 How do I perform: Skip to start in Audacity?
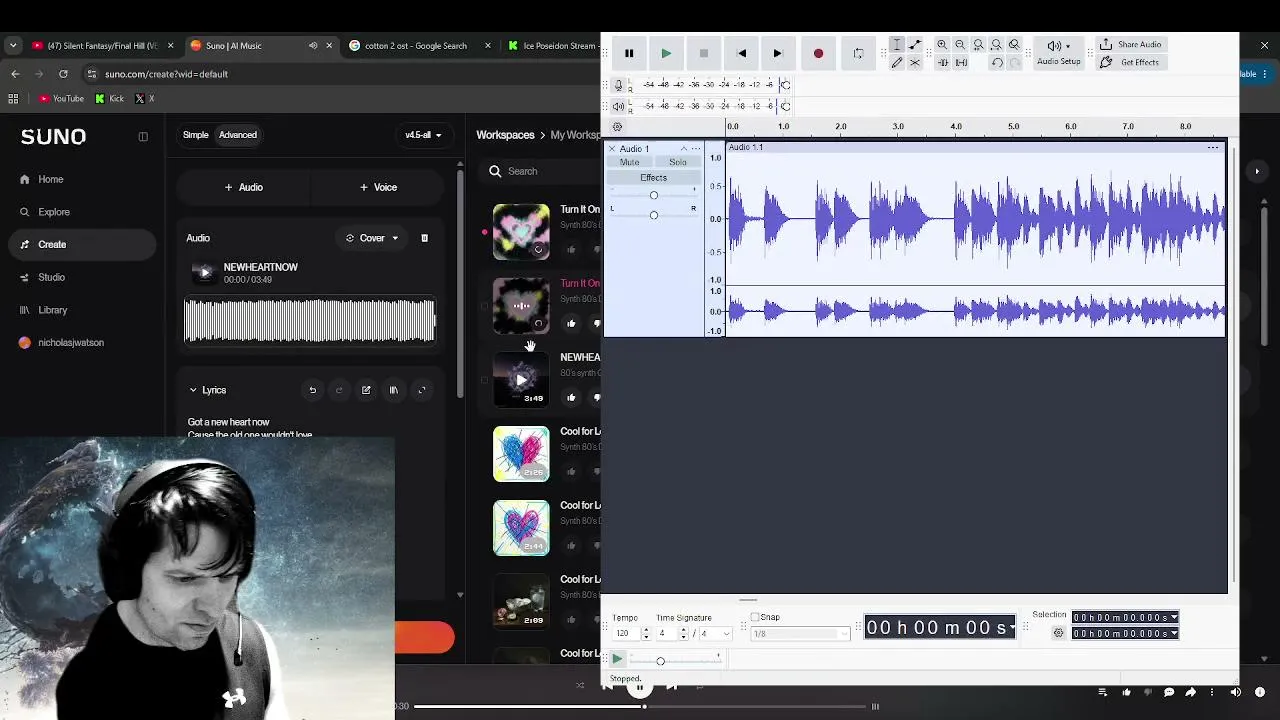(x=741, y=53)
